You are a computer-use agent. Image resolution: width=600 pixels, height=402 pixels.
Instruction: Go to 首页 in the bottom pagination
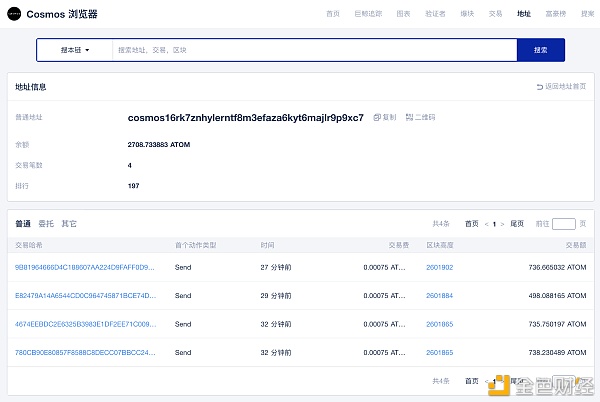[x=471, y=381]
